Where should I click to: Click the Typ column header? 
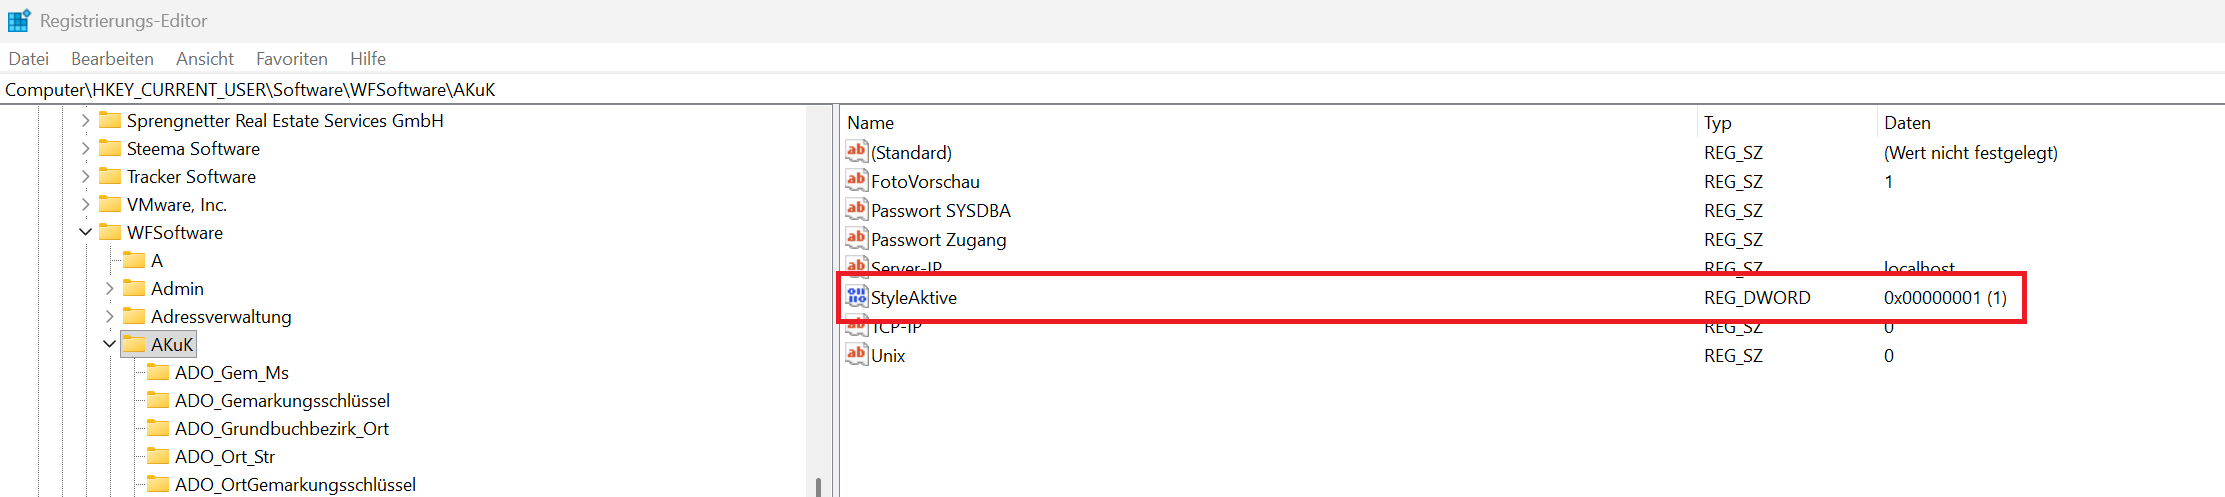coord(1717,123)
